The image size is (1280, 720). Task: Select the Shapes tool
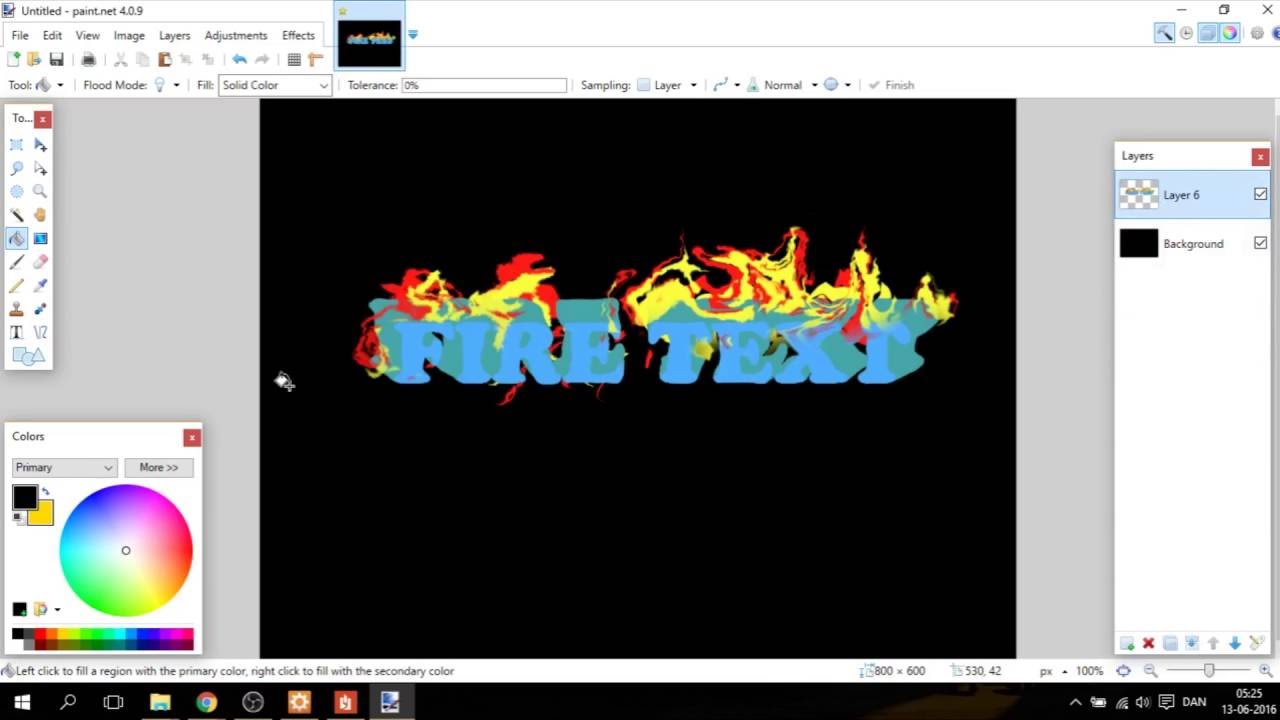(x=29, y=356)
